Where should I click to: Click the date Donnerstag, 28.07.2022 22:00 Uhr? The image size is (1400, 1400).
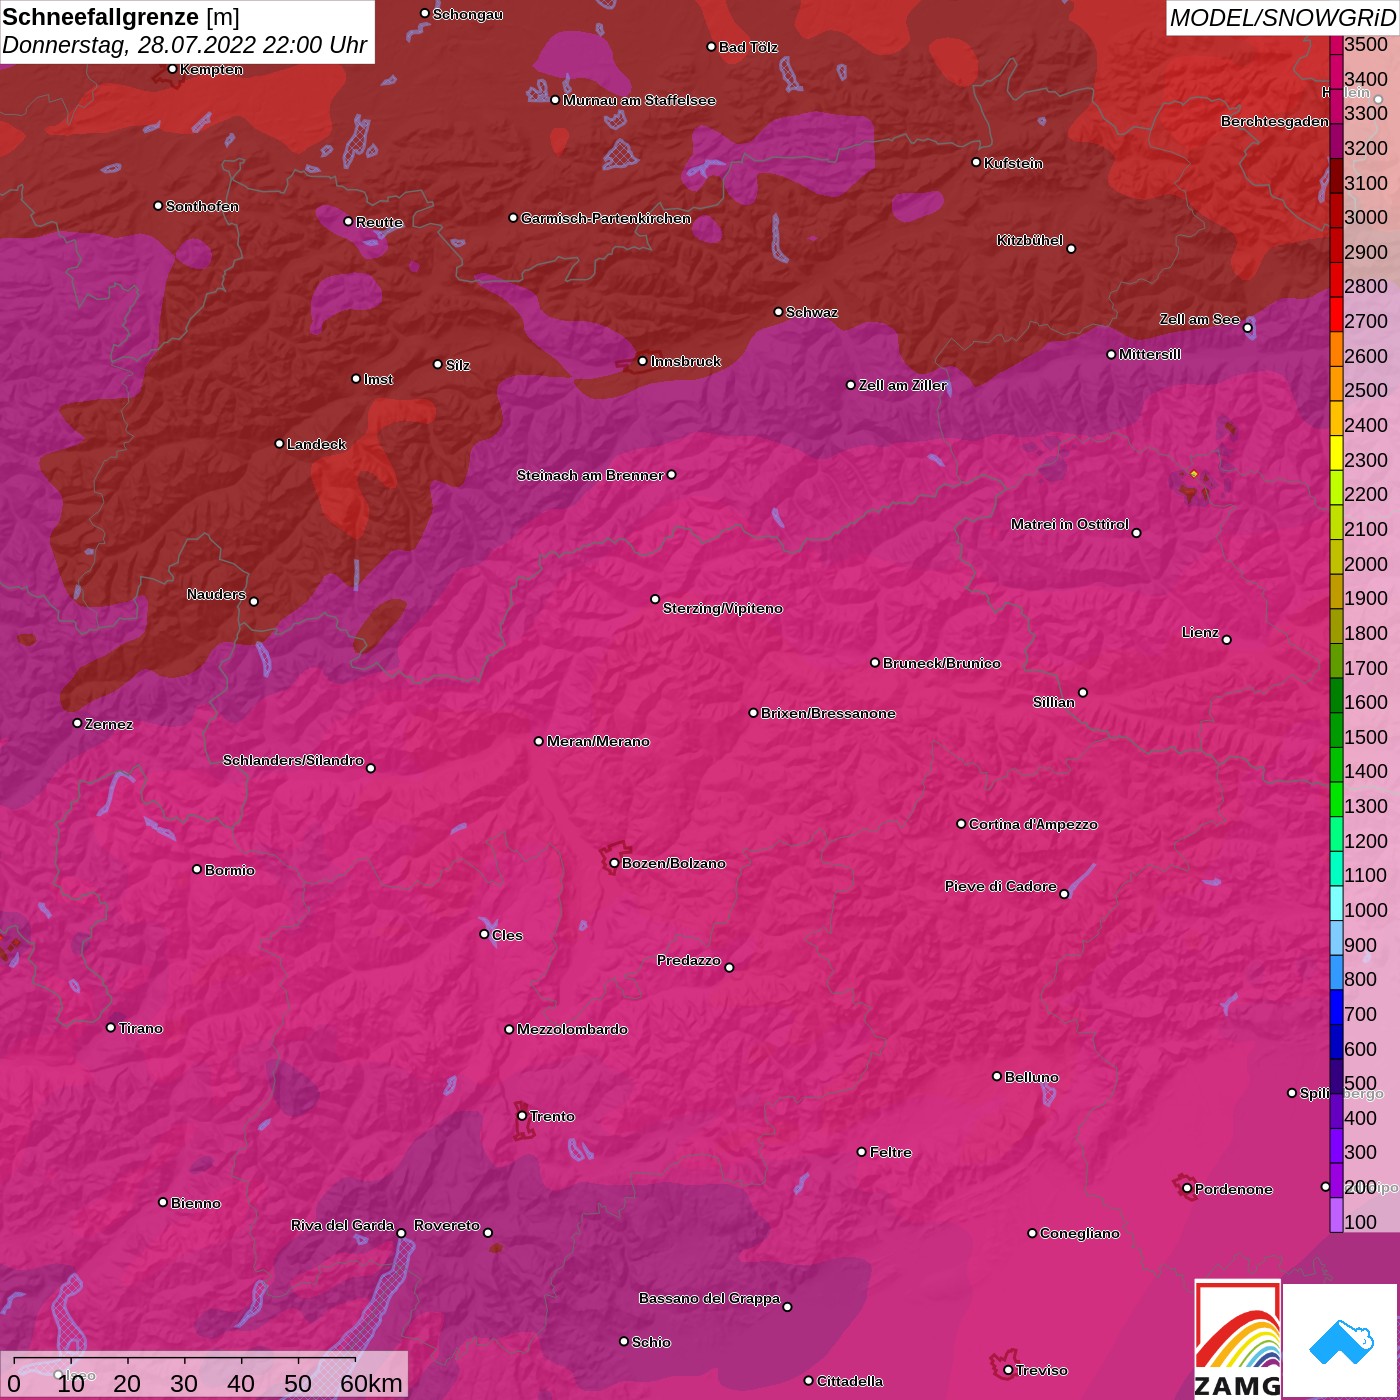tap(185, 45)
